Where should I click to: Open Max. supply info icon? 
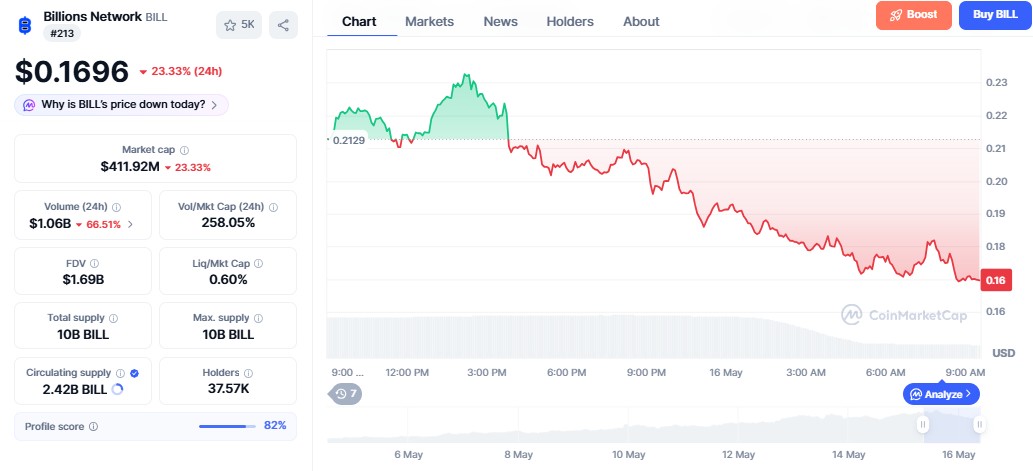point(258,318)
